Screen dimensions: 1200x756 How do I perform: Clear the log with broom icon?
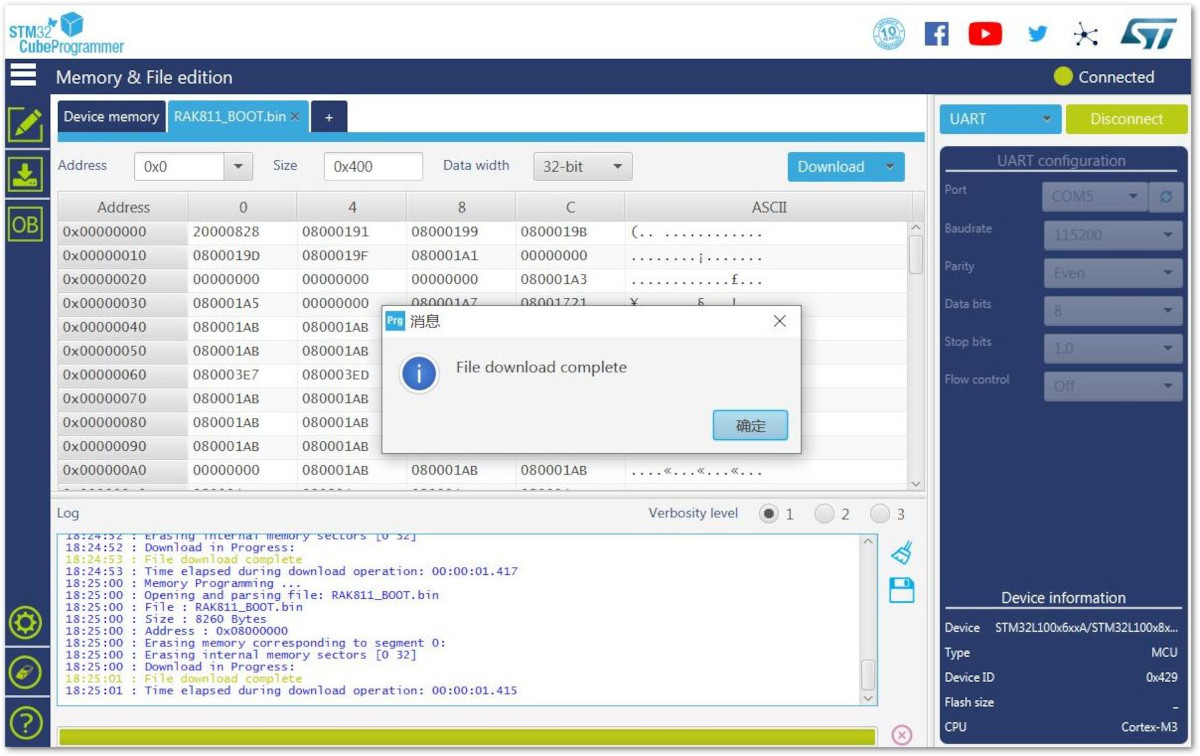pos(901,553)
